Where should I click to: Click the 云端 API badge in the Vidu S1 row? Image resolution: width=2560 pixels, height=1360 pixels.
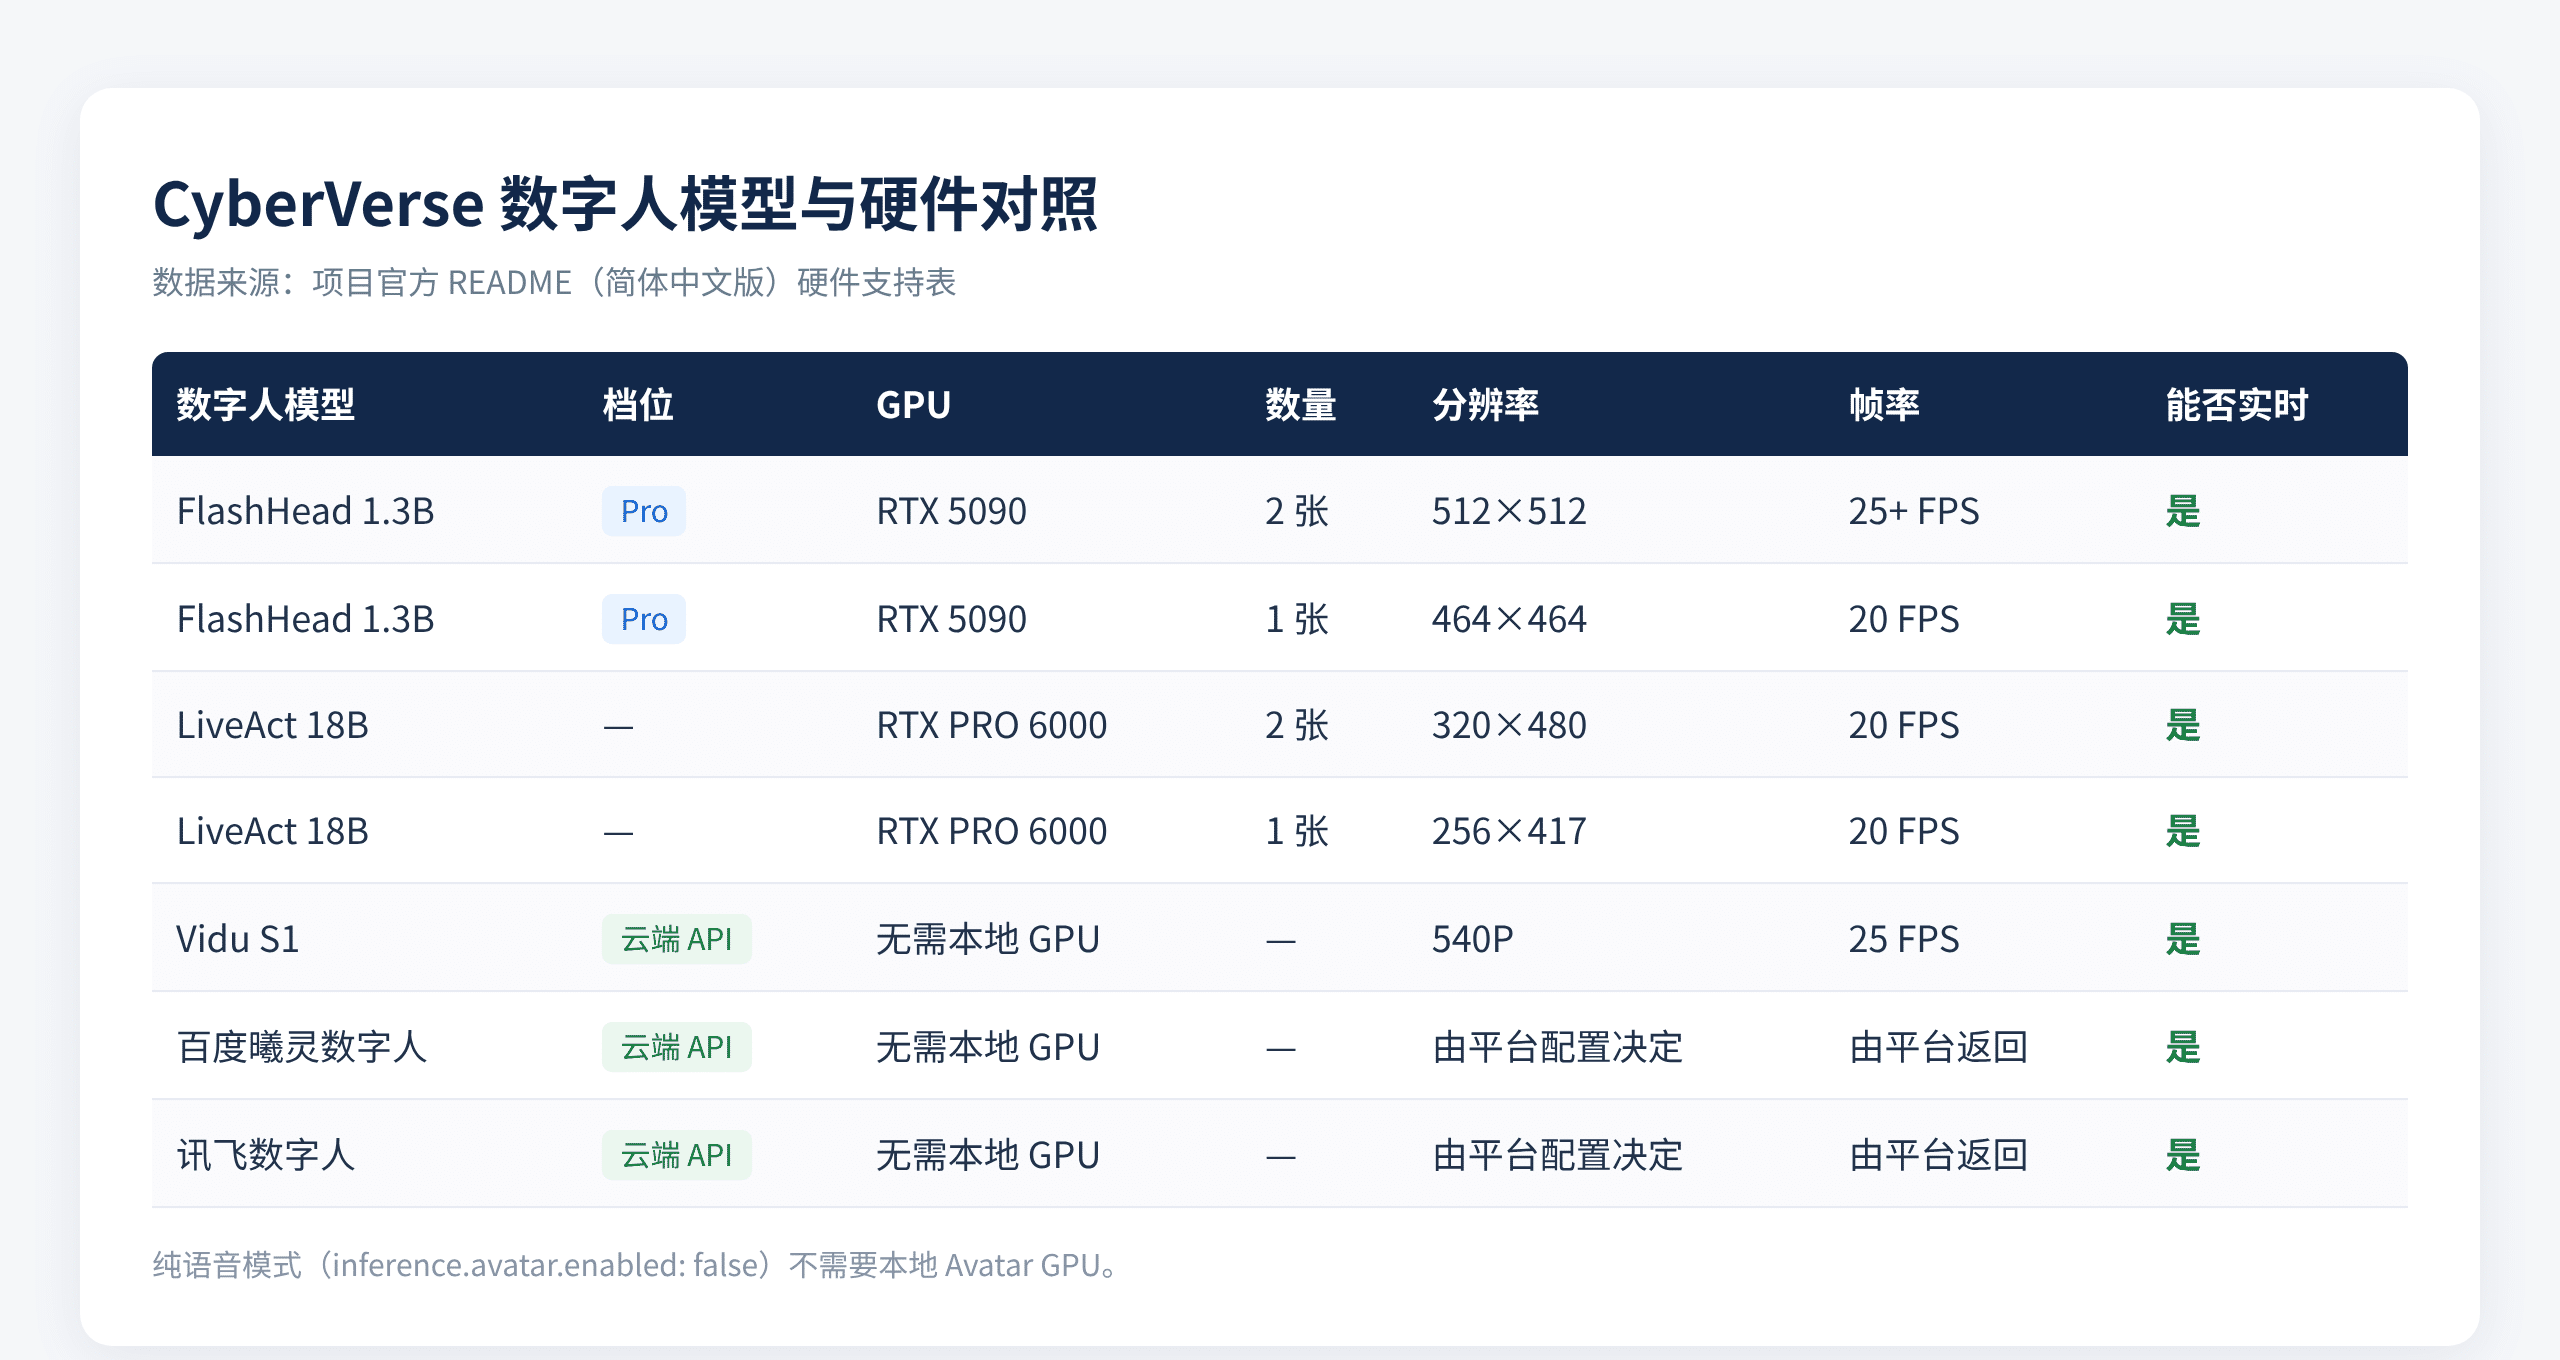point(677,939)
